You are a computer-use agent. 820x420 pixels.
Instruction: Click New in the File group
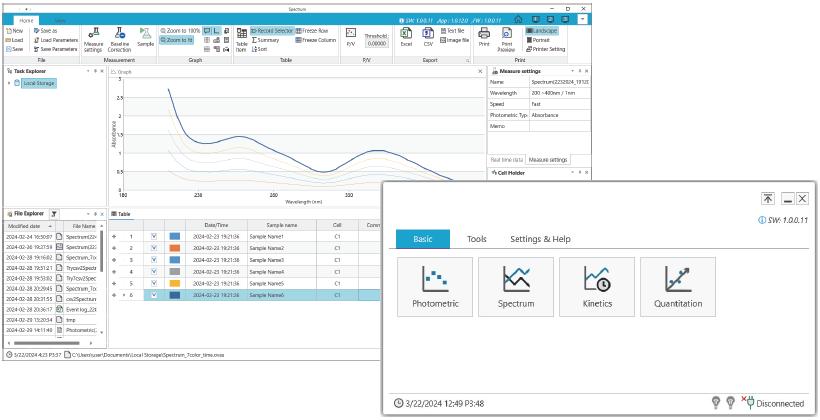pyautogui.click(x=15, y=31)
